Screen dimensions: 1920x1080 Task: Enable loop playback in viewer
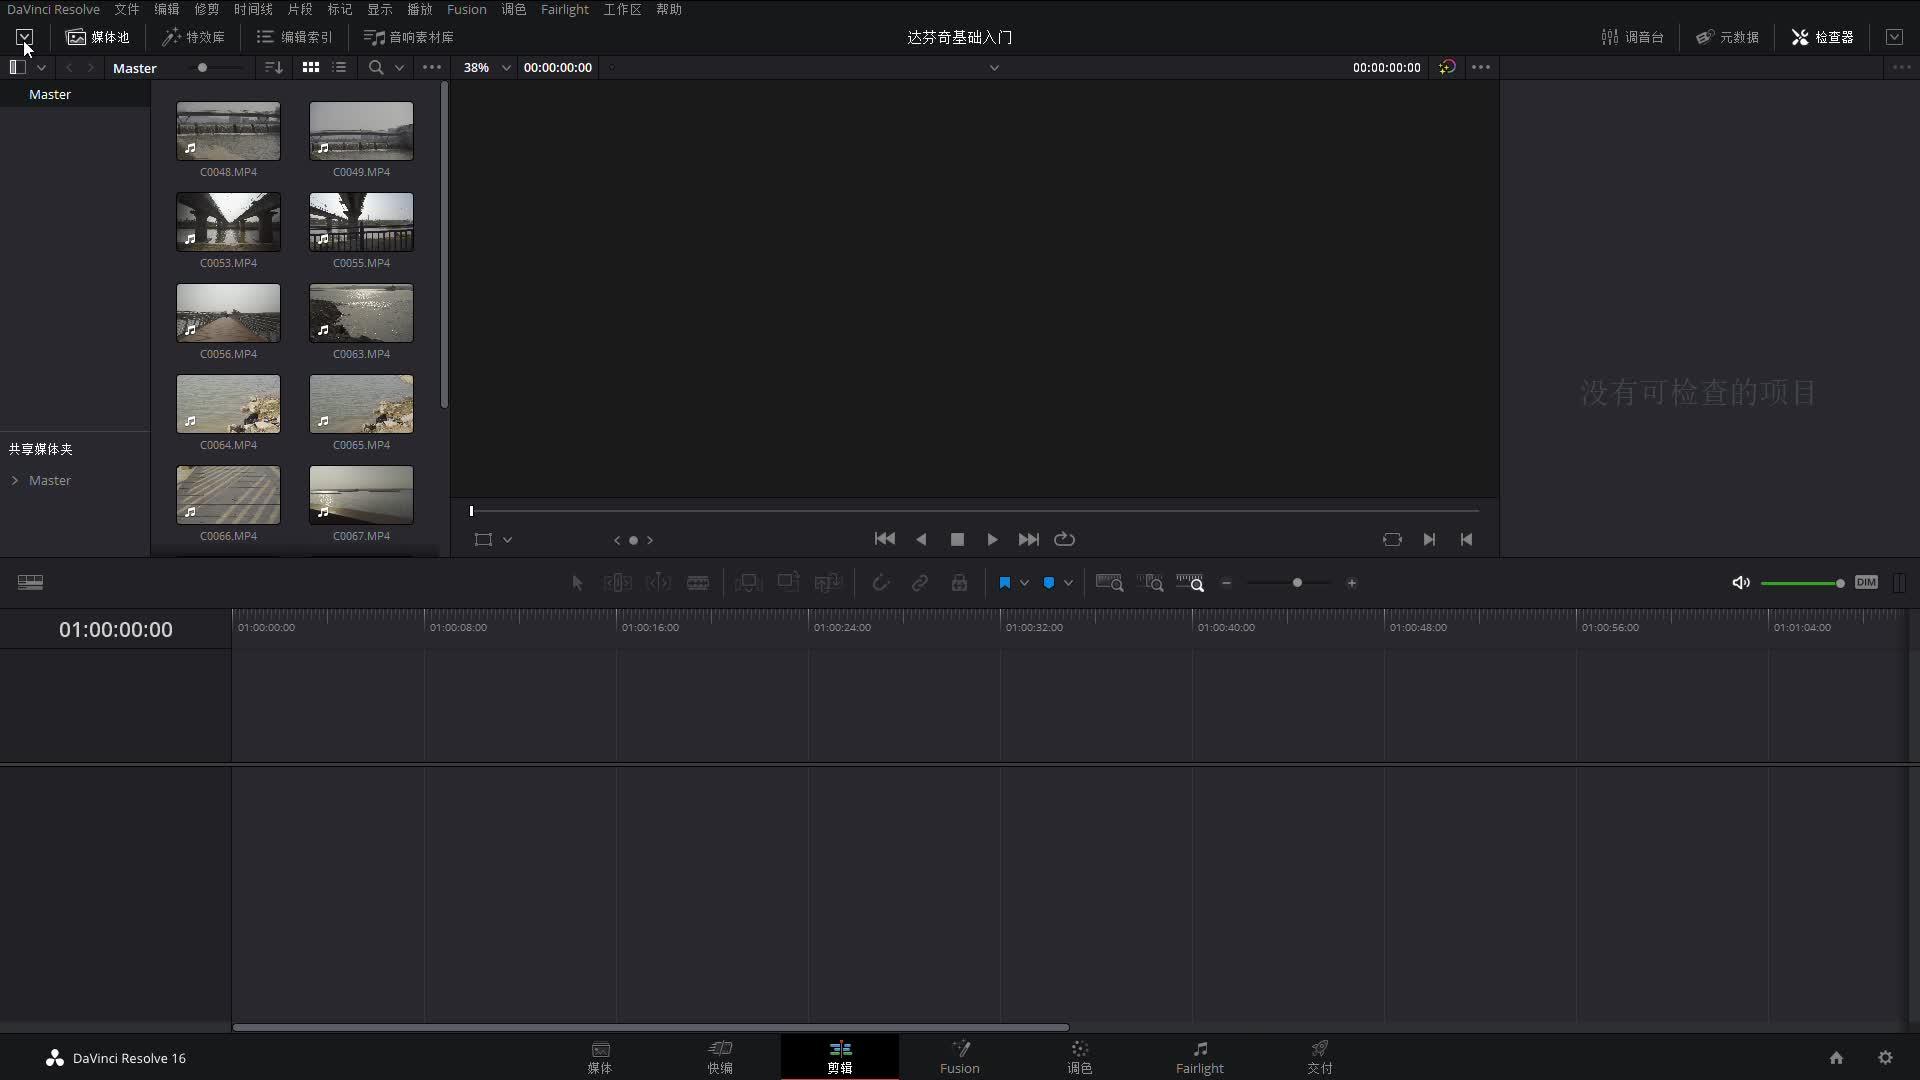click(x=1064, y=539)
